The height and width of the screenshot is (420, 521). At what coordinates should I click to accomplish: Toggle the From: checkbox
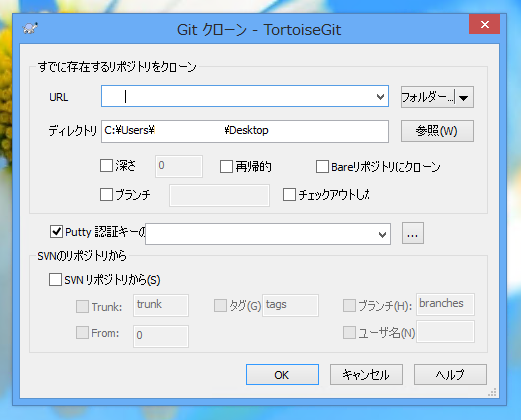pos(82,333)
